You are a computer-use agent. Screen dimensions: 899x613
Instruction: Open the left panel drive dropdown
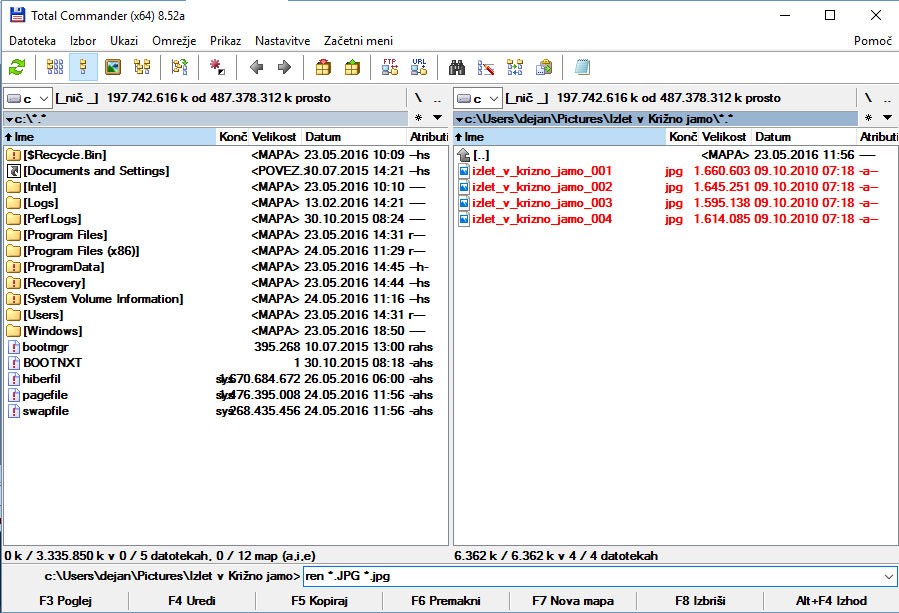(27, 98)
